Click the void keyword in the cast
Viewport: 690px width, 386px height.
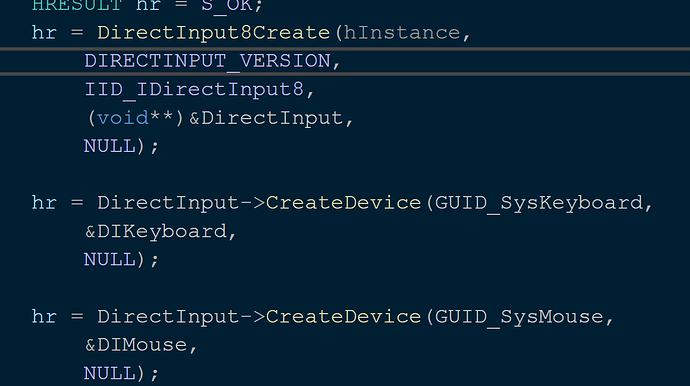click(x=123, y=118)
